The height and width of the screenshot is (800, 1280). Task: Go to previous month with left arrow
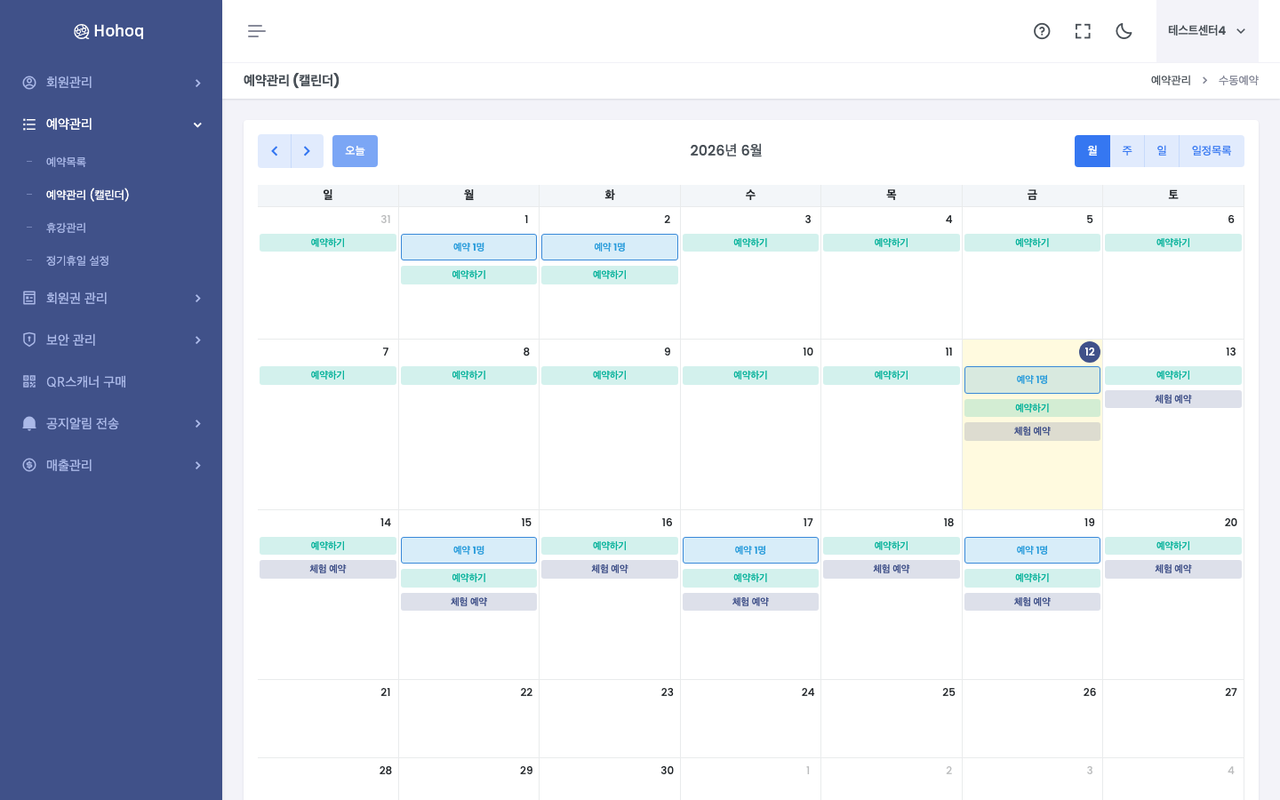[x=274, y=151]
